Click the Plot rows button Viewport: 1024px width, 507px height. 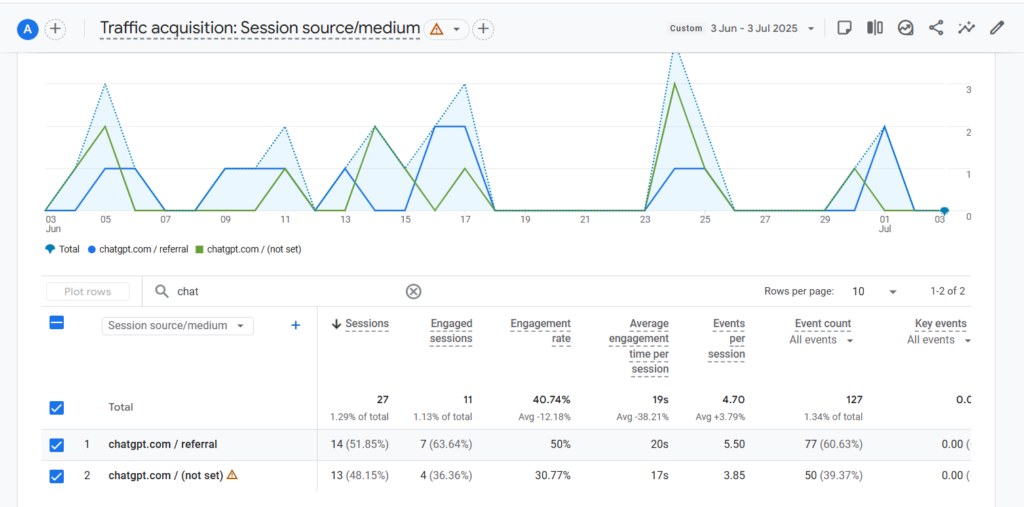pos(88,291)
